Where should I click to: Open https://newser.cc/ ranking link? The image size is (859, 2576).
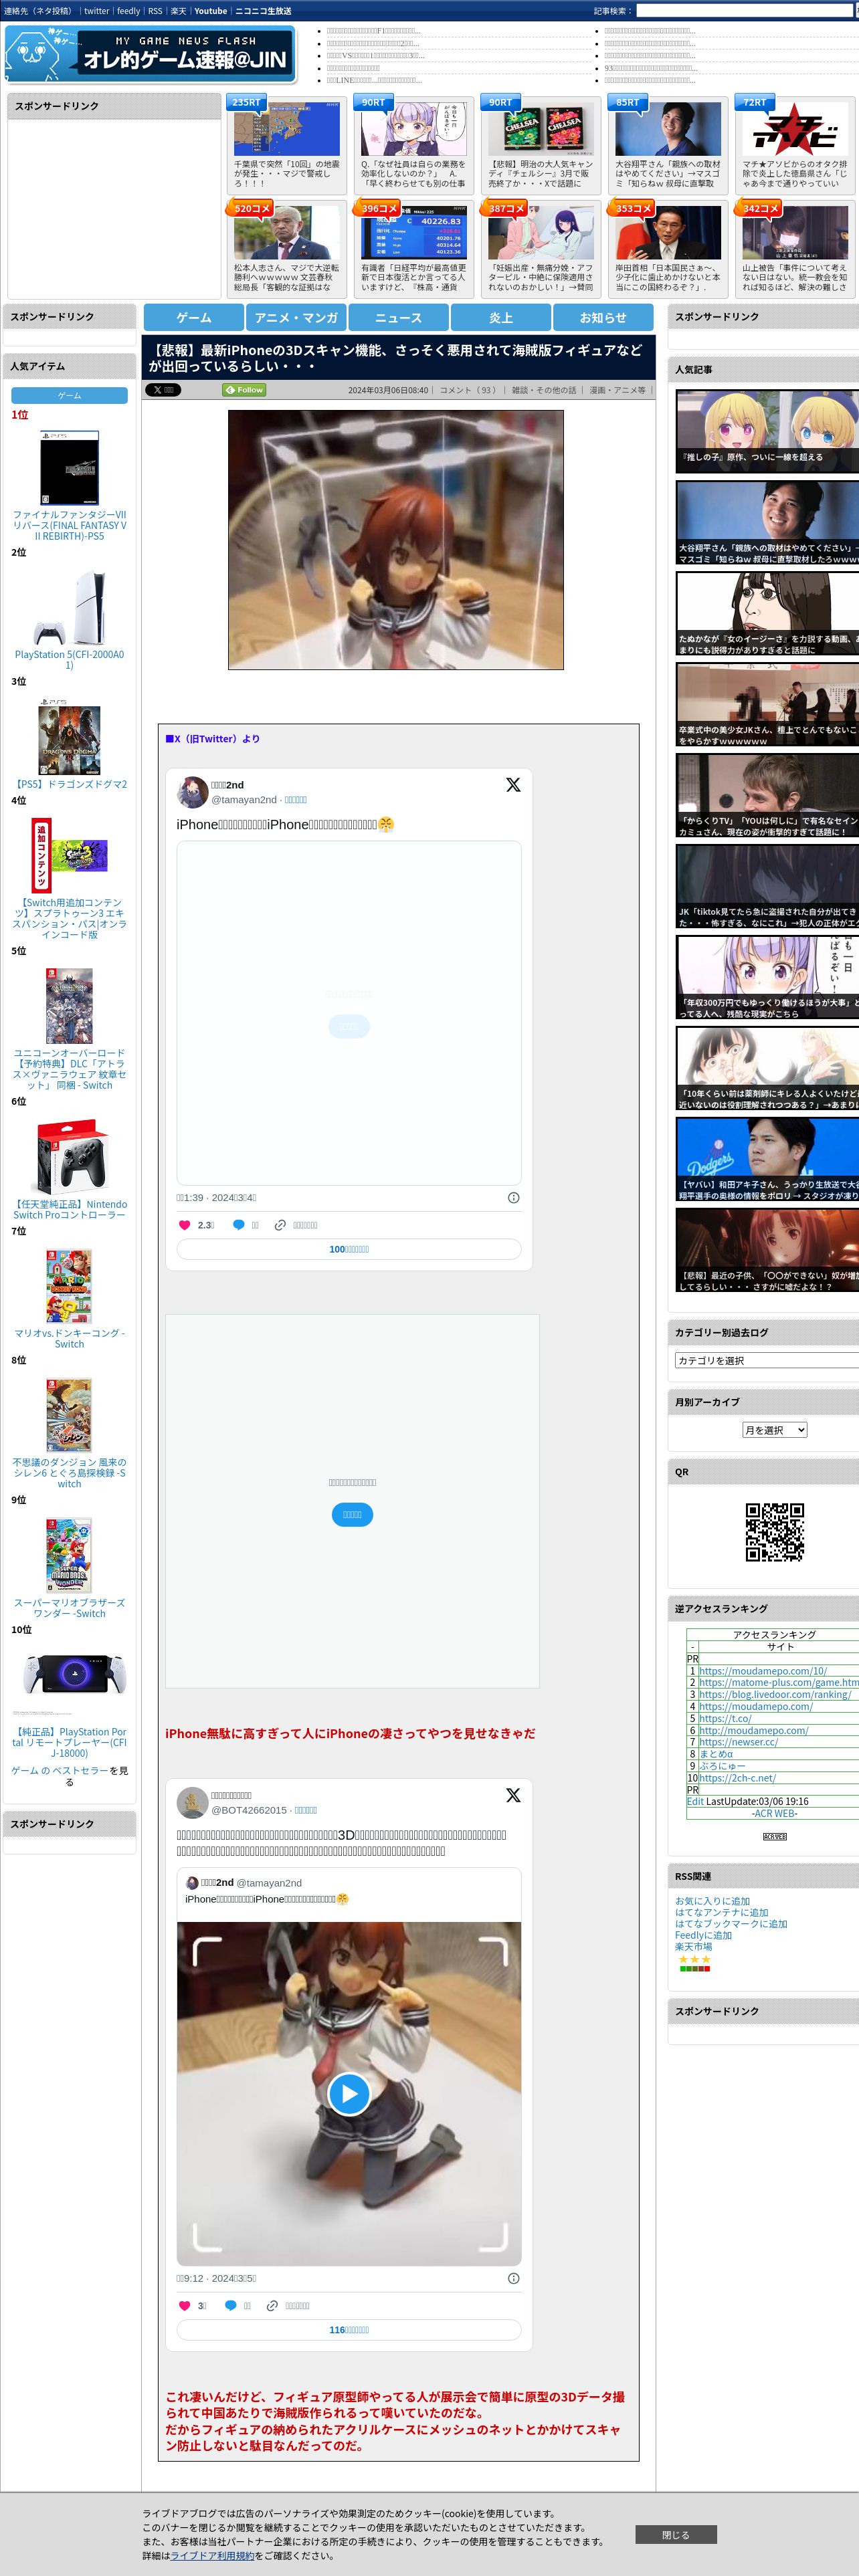(x=738, y=1742)
